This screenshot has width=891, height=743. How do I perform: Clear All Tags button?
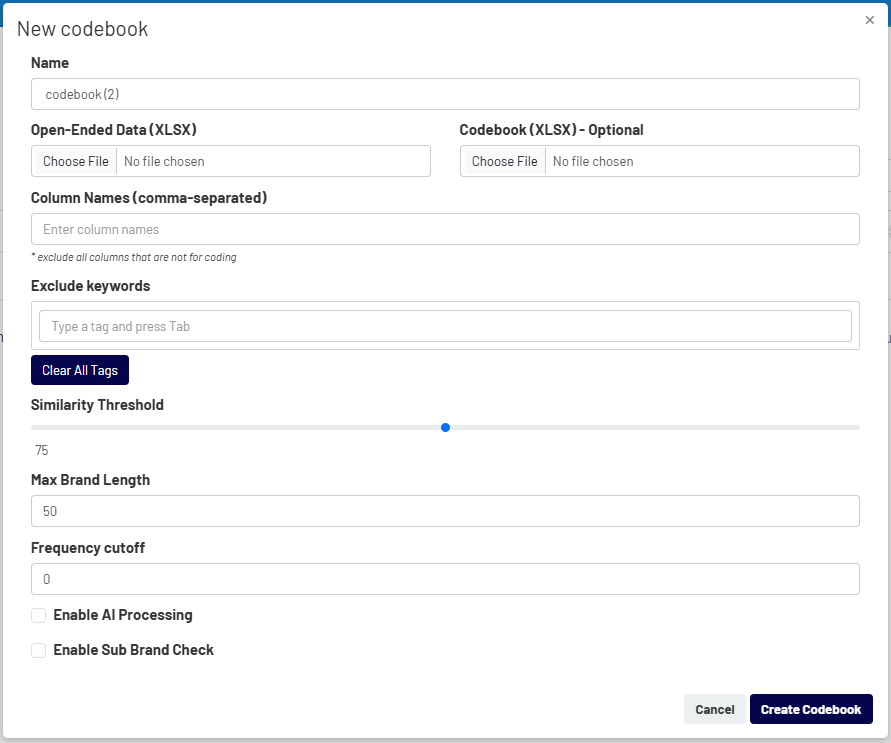tap(80, 370)
